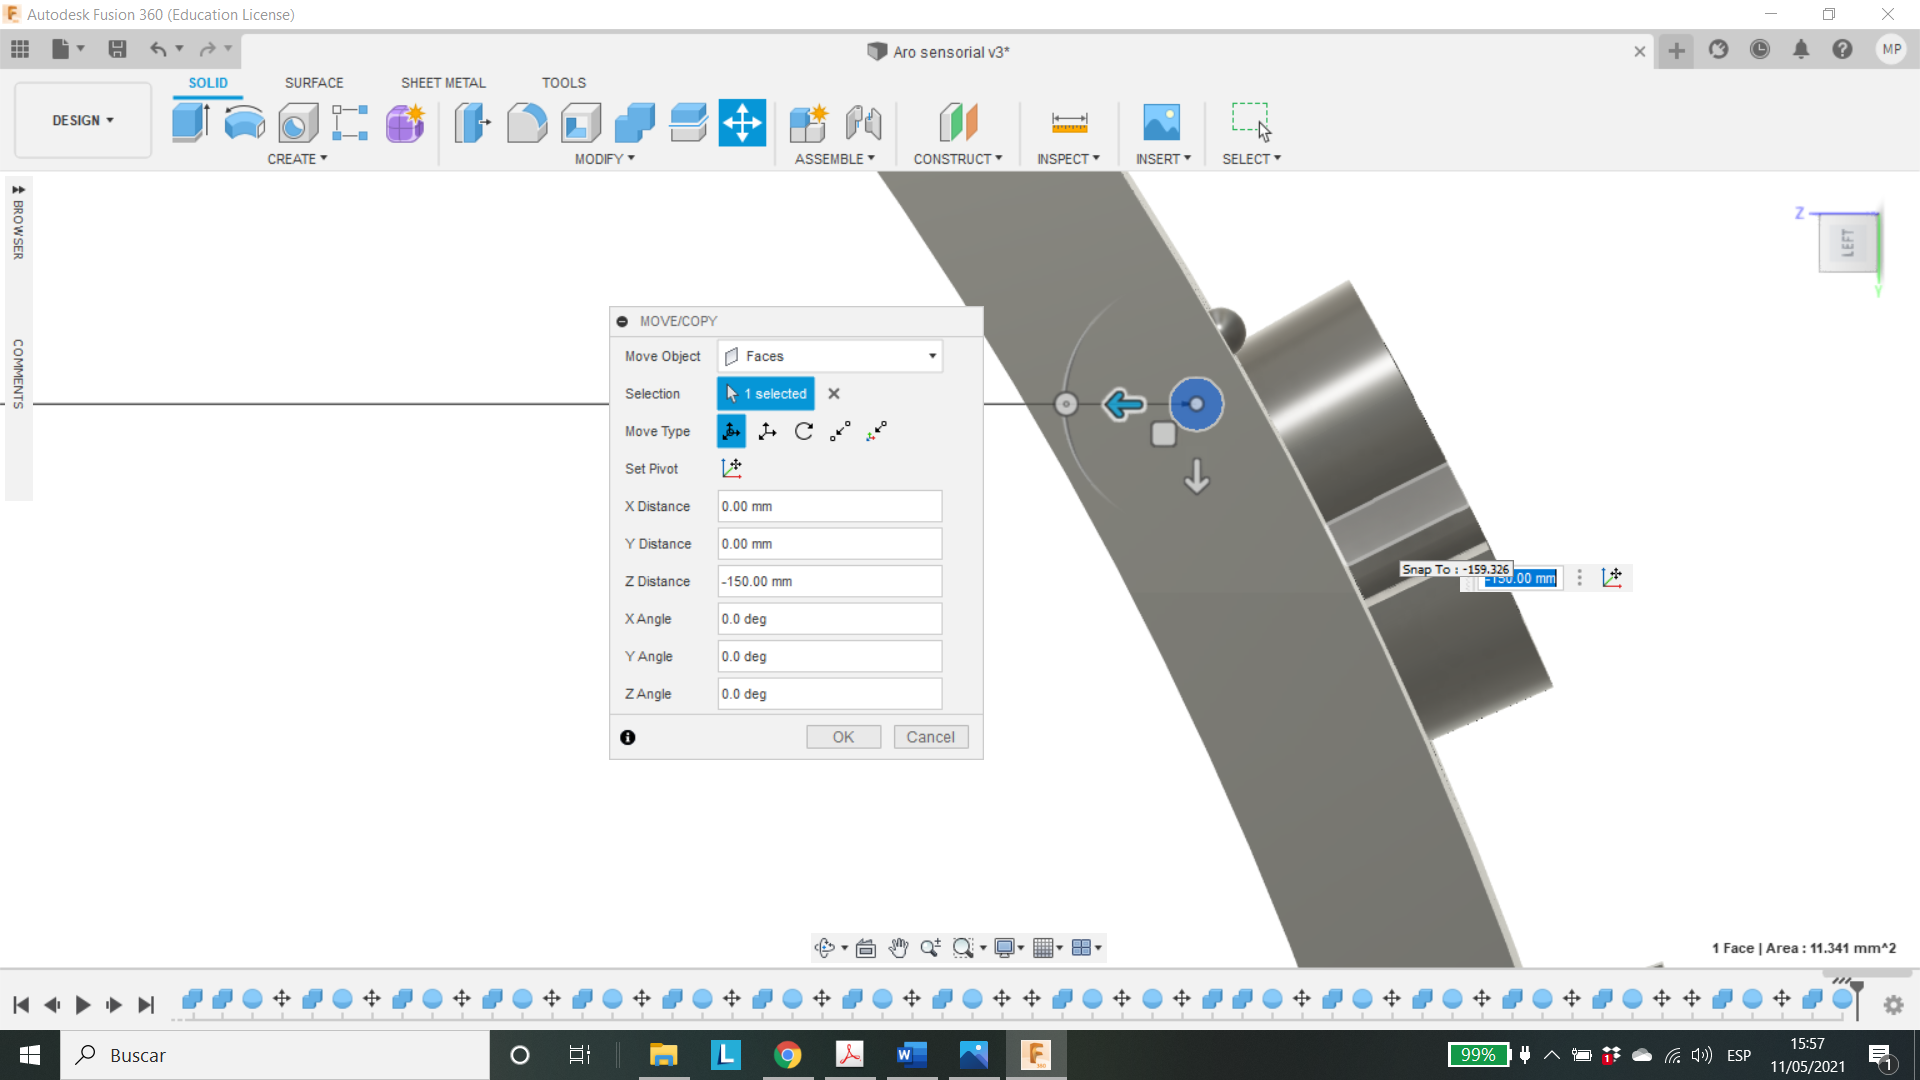Jump to timeline beginning

coord(21,1005)
